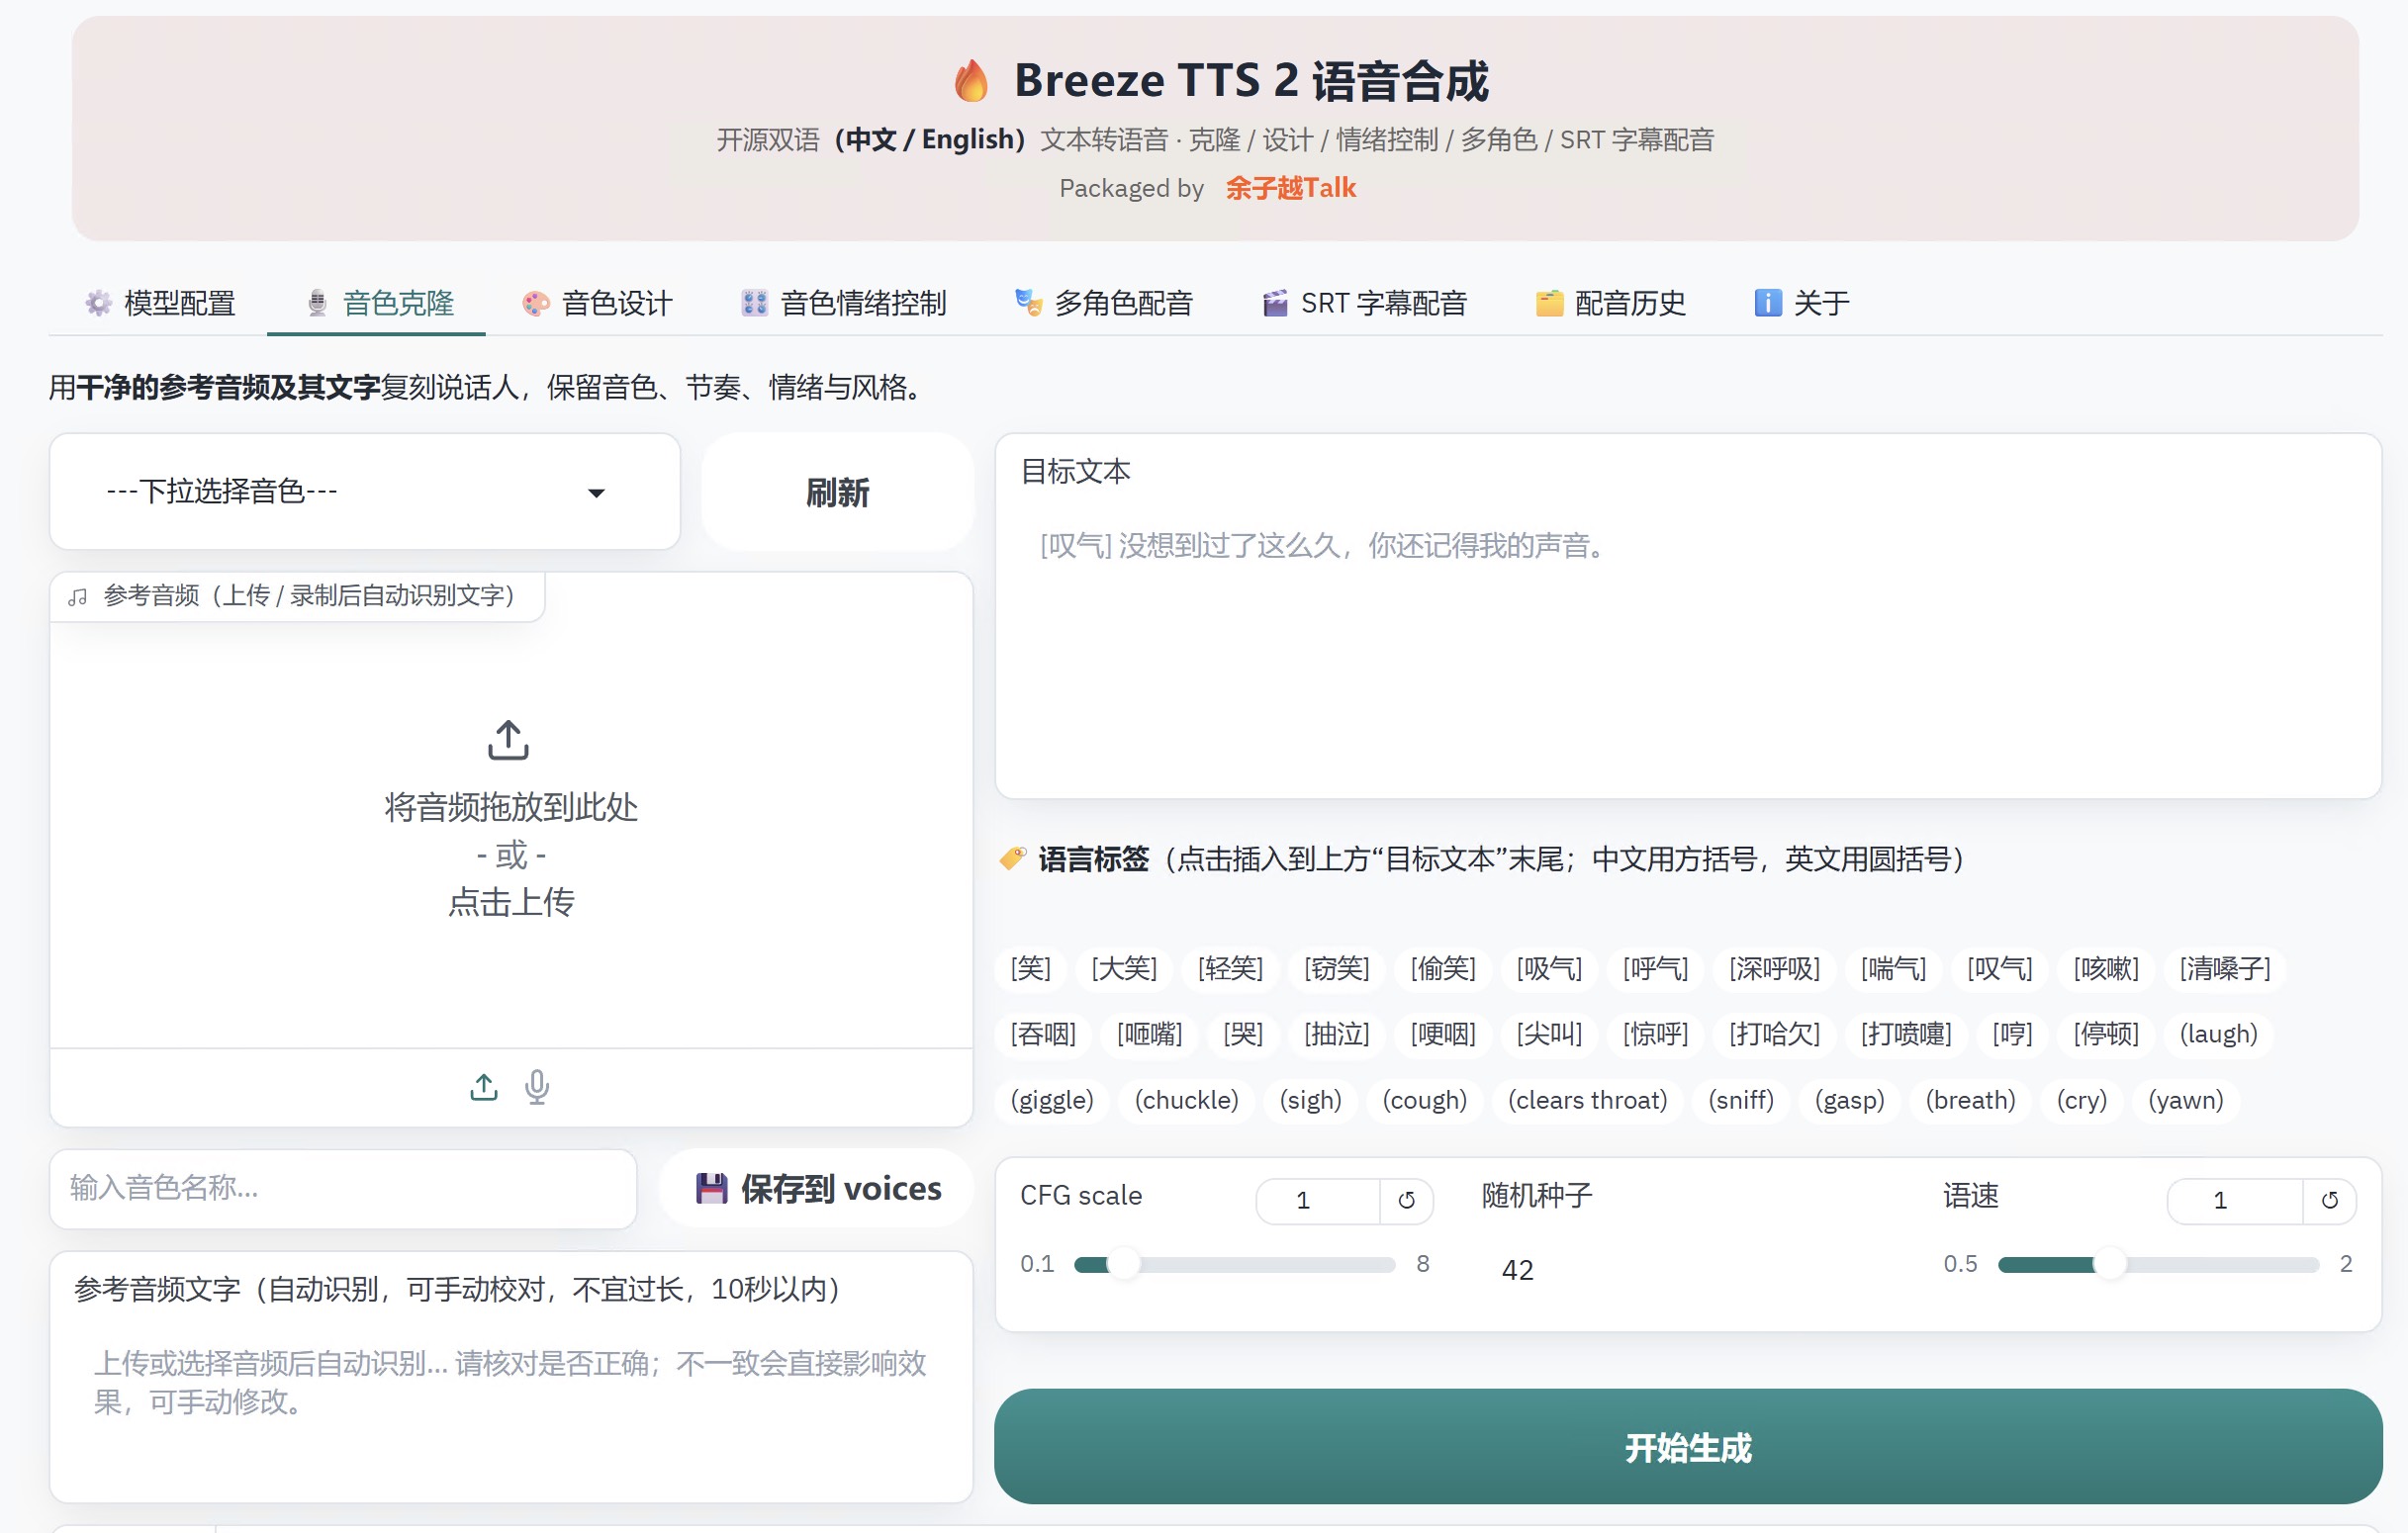The image size is (2408, 1533).
Task: Insert the (clears throat) tag
Action: [x=1587, y=1100]
